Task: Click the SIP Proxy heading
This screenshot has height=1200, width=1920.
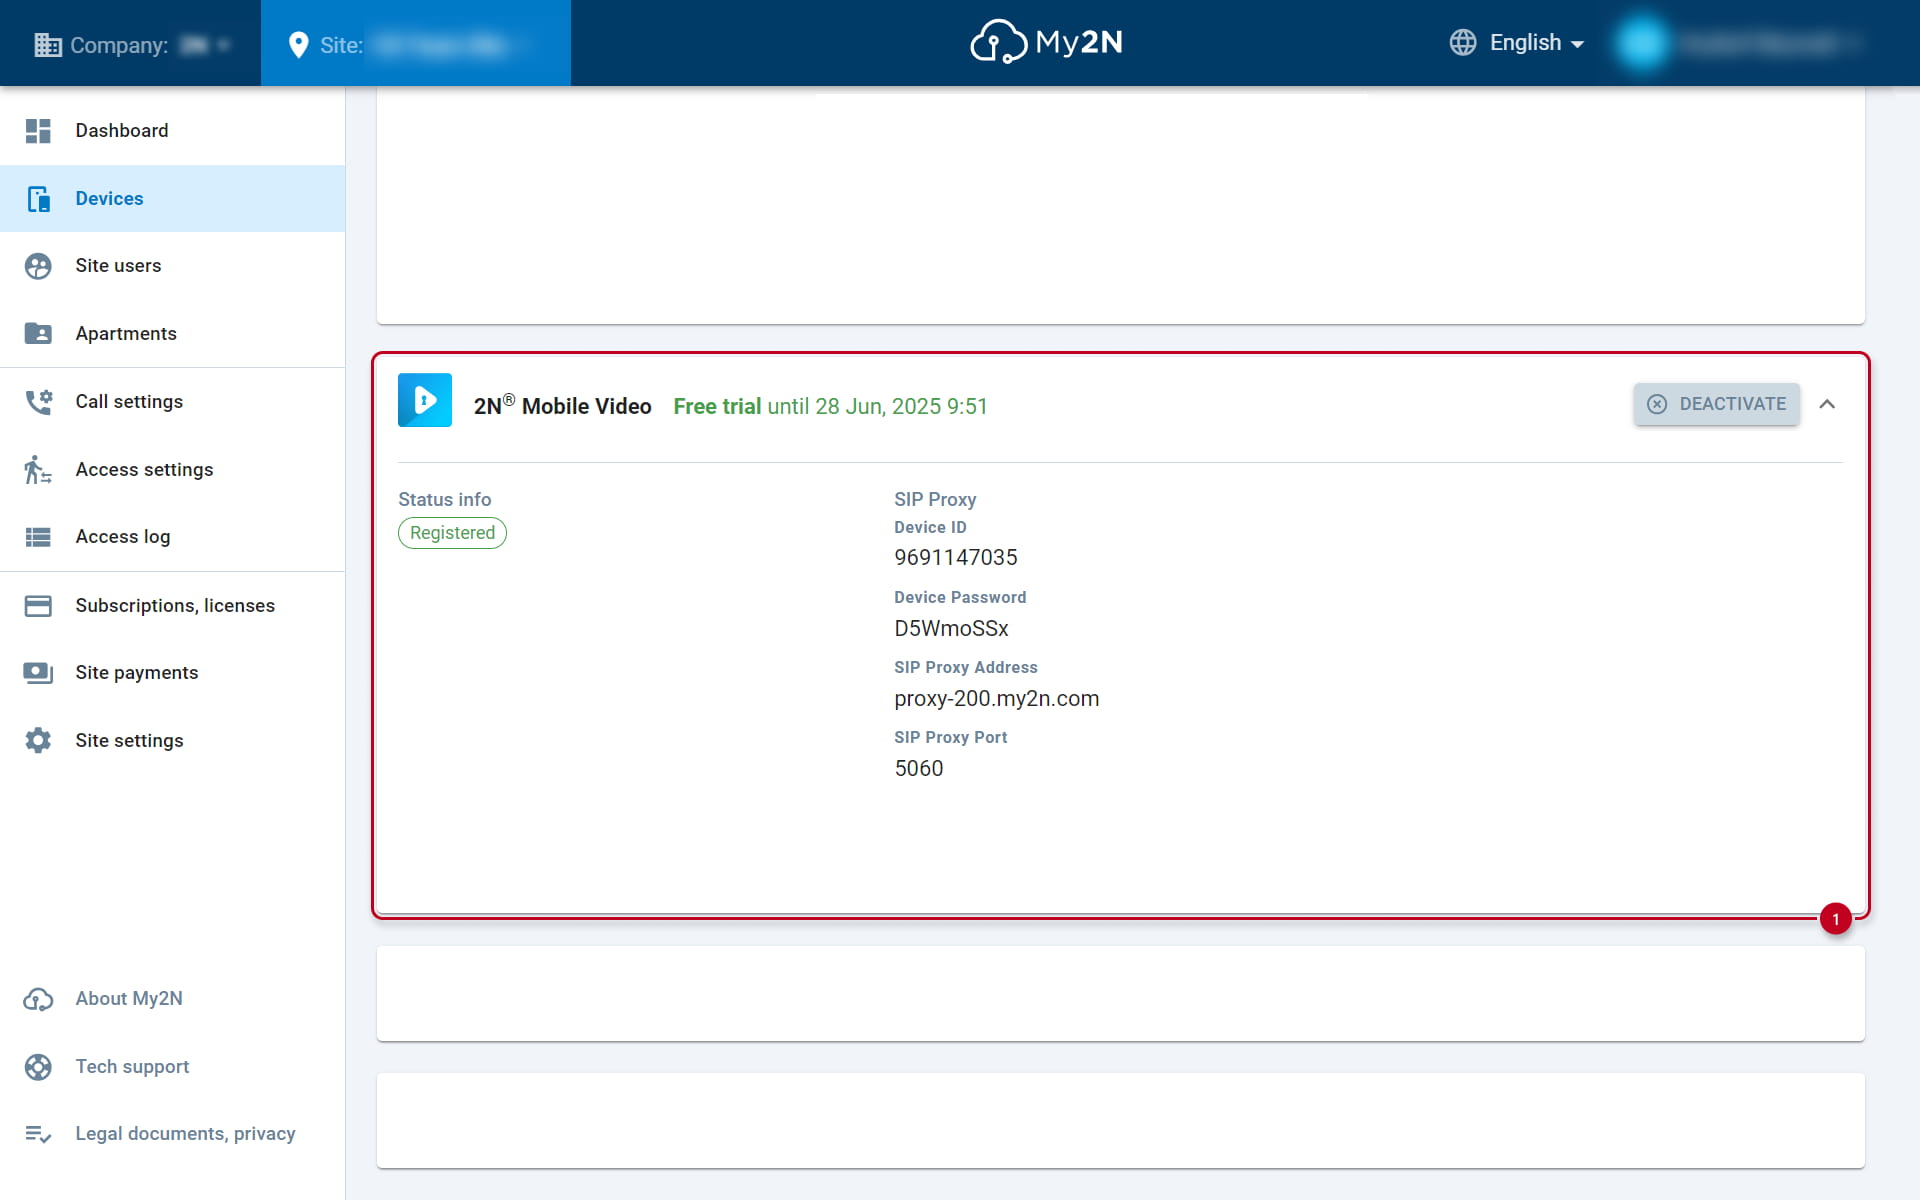Action: tap(935, 499)
